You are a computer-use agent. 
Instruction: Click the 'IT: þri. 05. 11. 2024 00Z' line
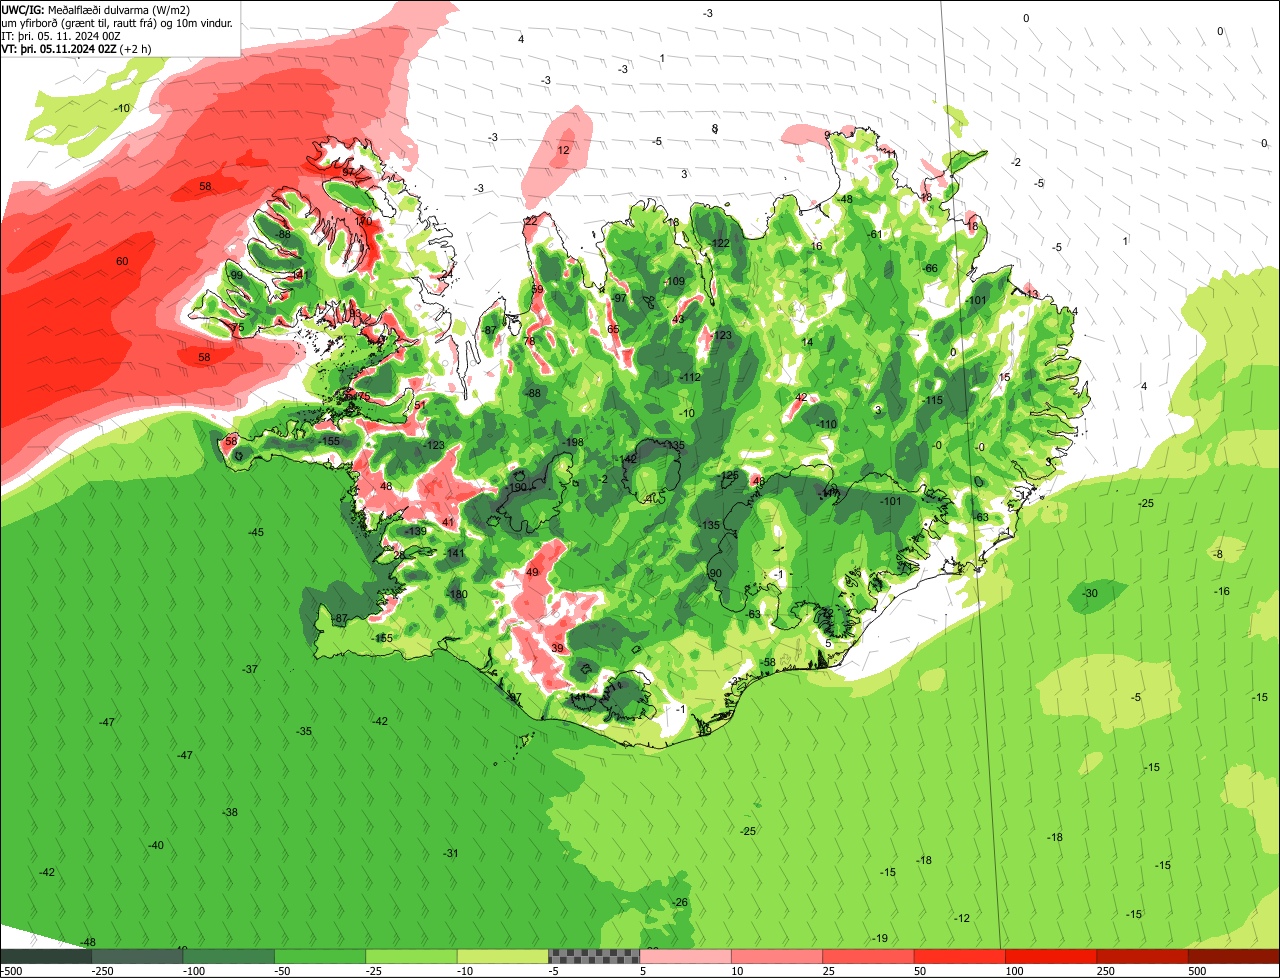[x=62, y=35]
